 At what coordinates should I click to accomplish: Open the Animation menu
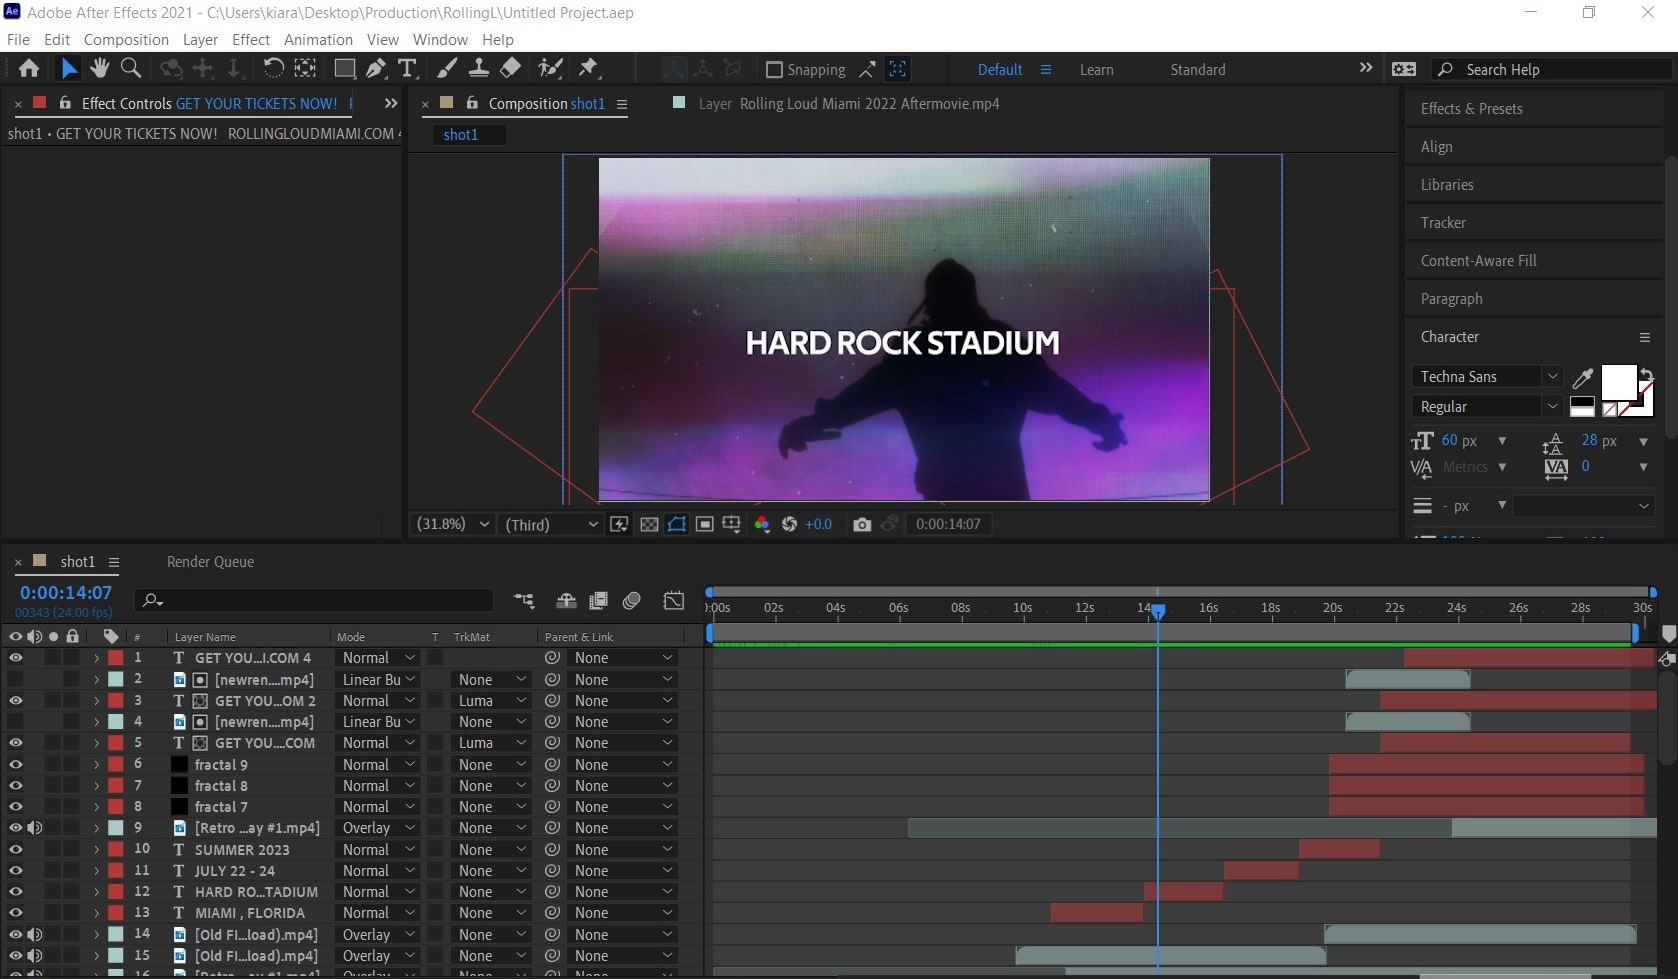(318, 40)
